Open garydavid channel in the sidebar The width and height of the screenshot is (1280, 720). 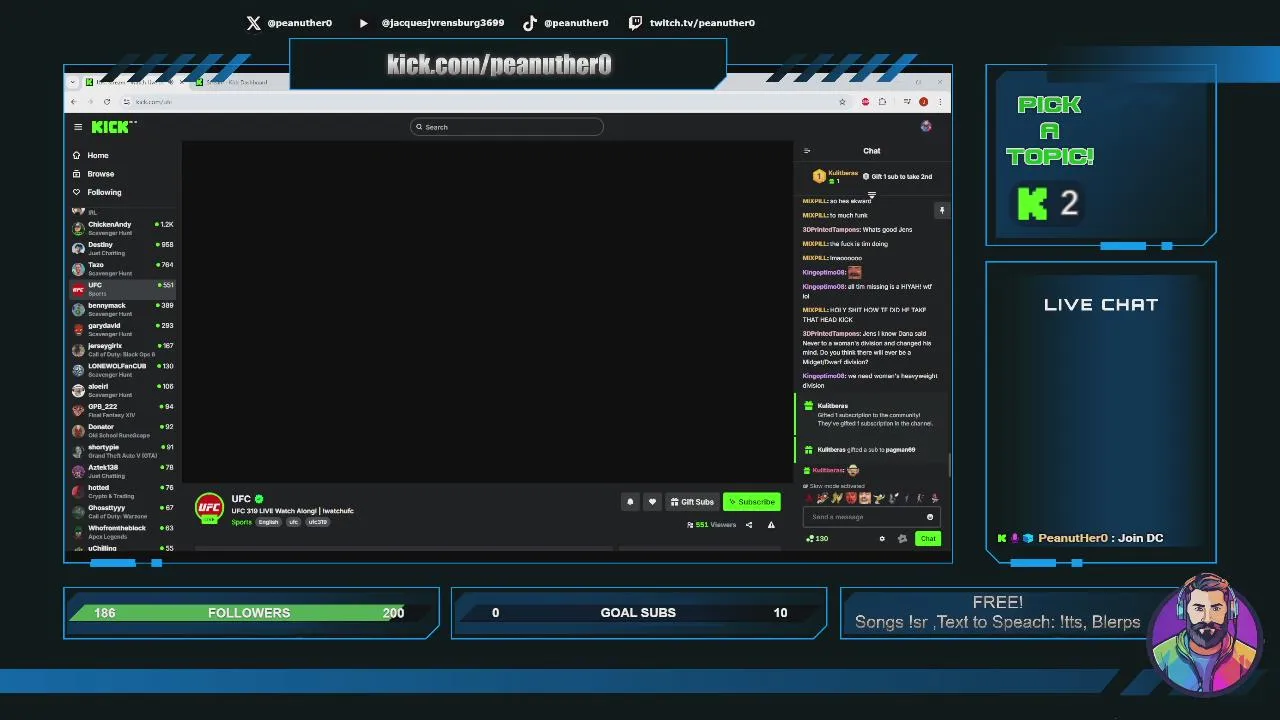[123, 329]
